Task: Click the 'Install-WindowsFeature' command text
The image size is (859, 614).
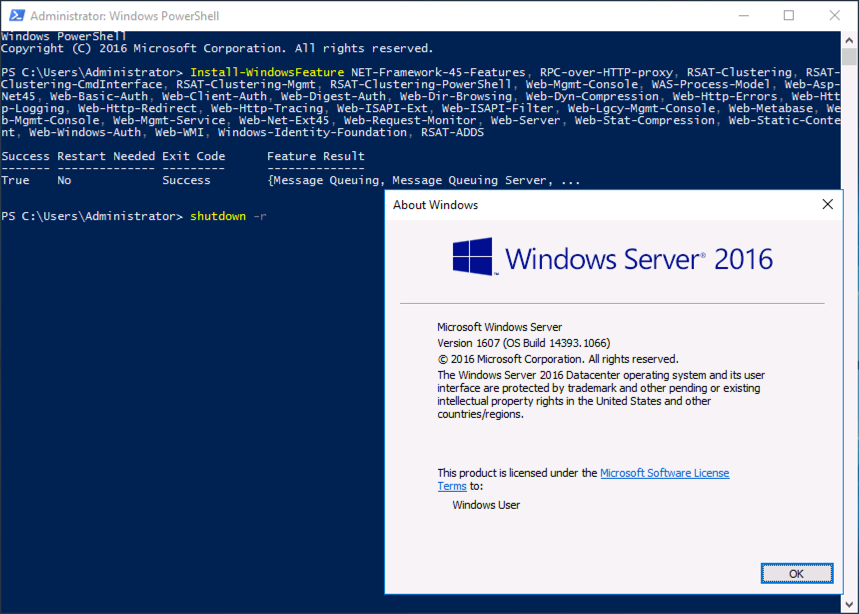Action: point(267,72)
